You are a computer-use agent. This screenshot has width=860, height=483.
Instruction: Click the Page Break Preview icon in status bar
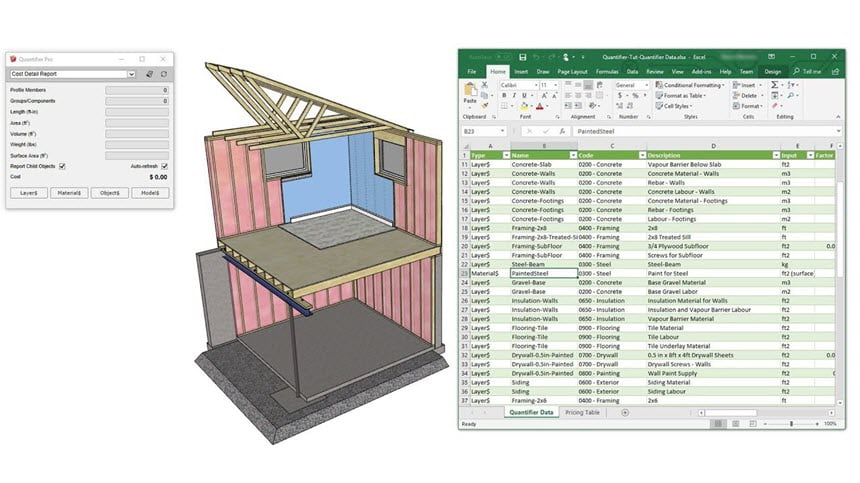pos(752,424)
